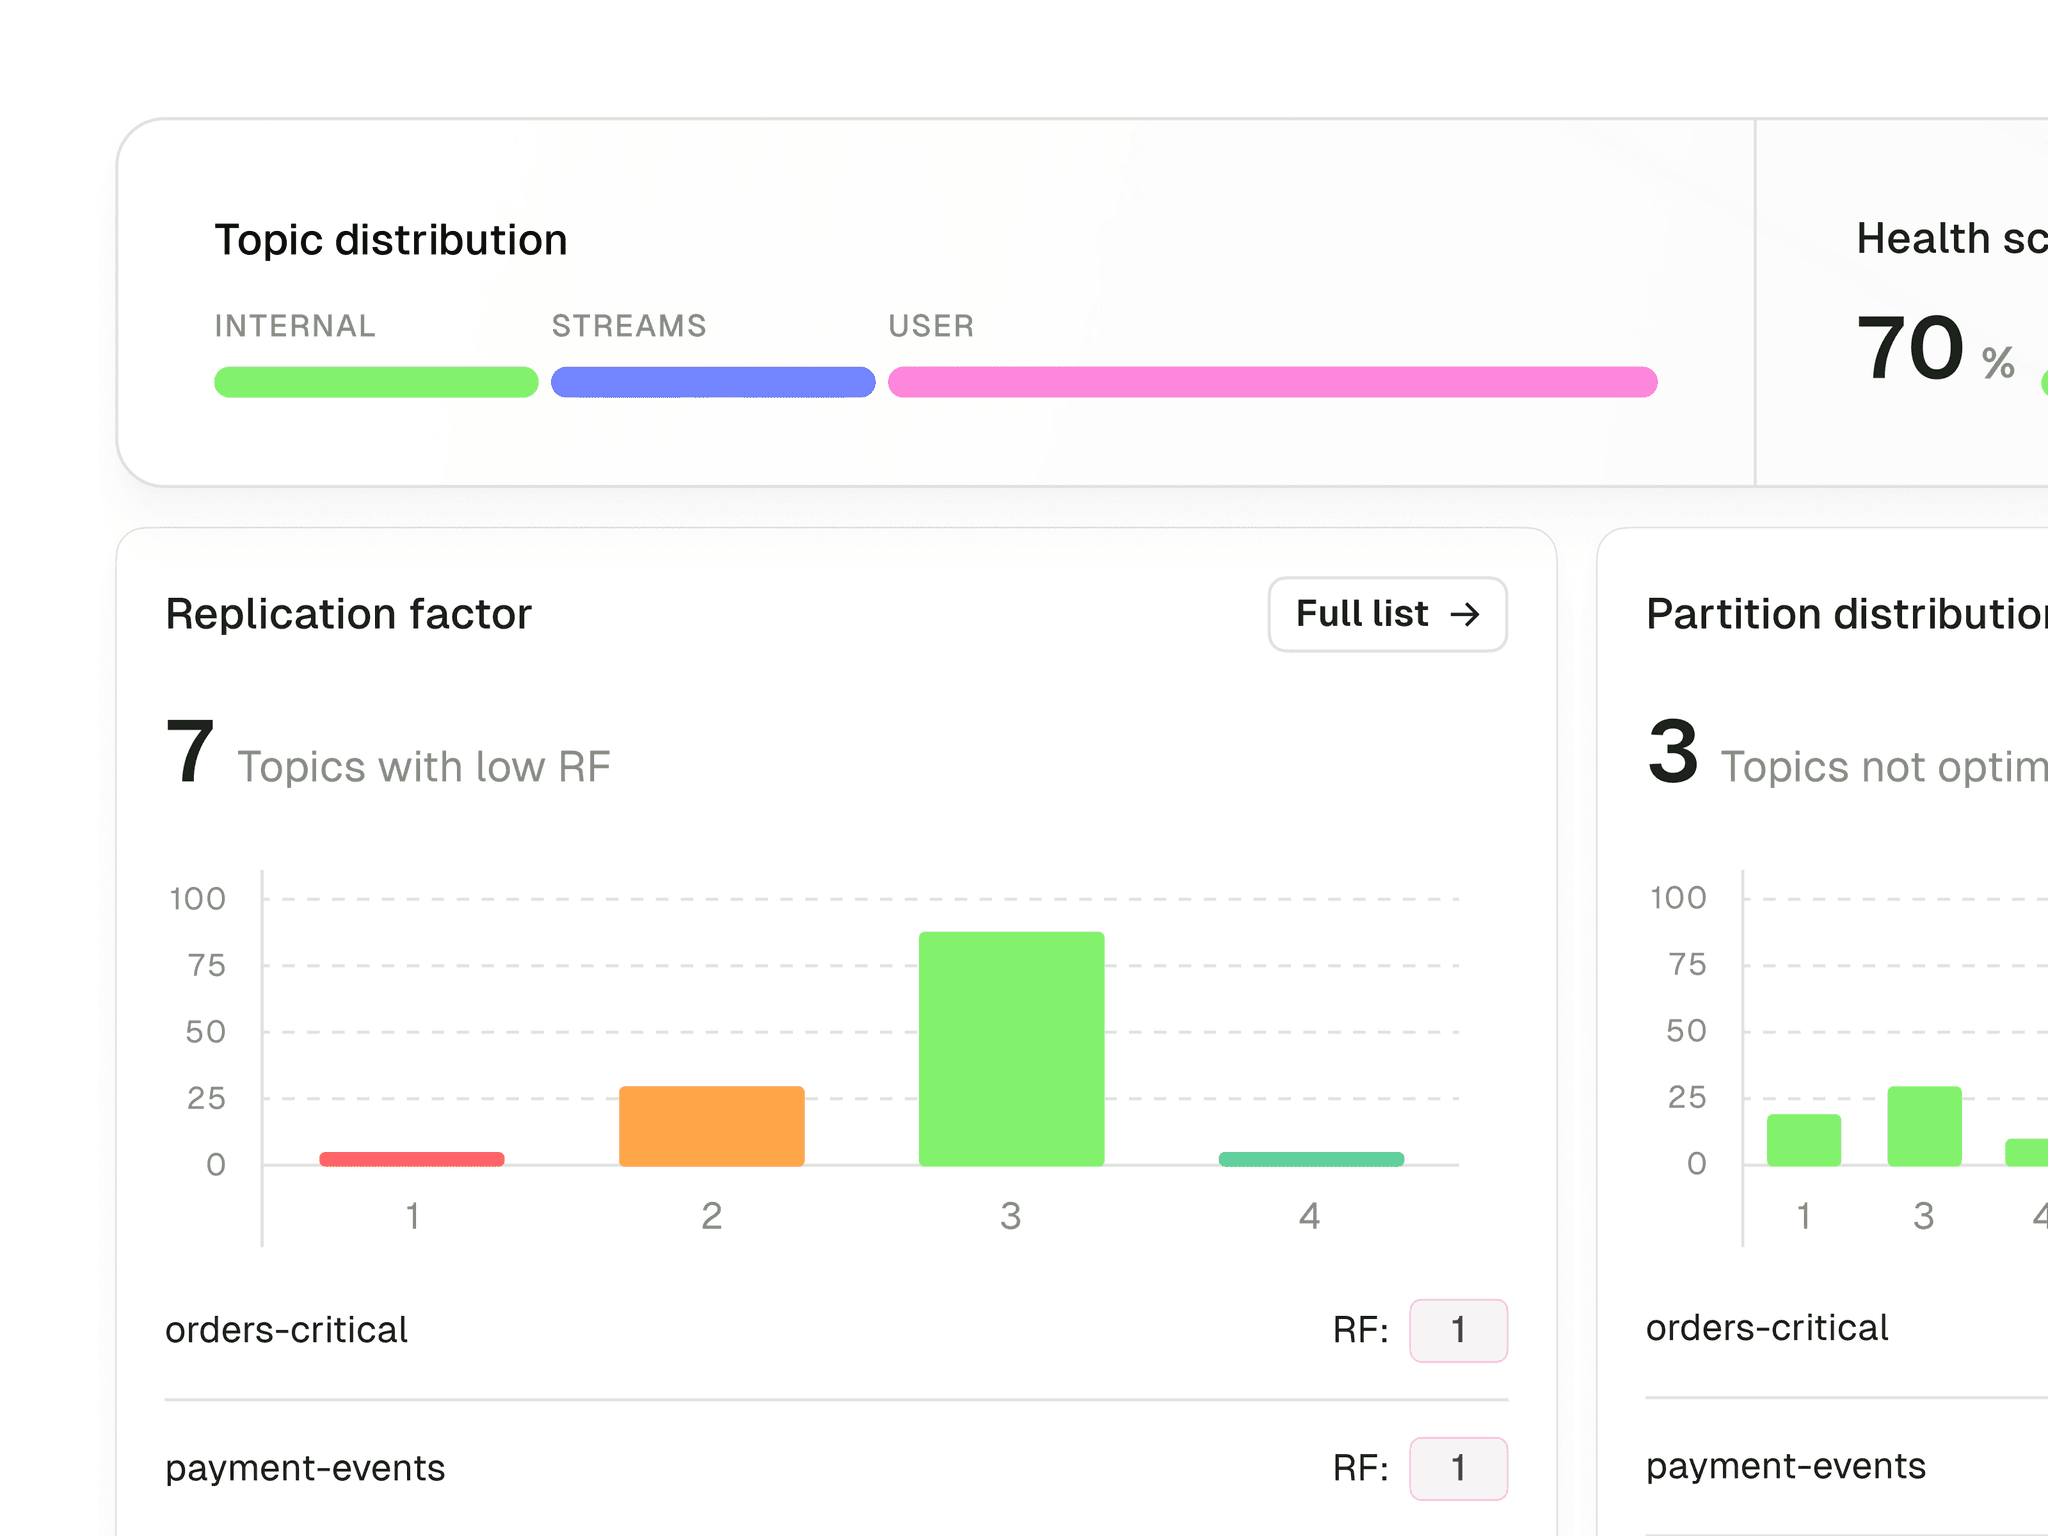The height and width of the screenshot is (1536, 2048).
Task: Edit the RF value for orders-critical
Action: pos(1458,1330)
